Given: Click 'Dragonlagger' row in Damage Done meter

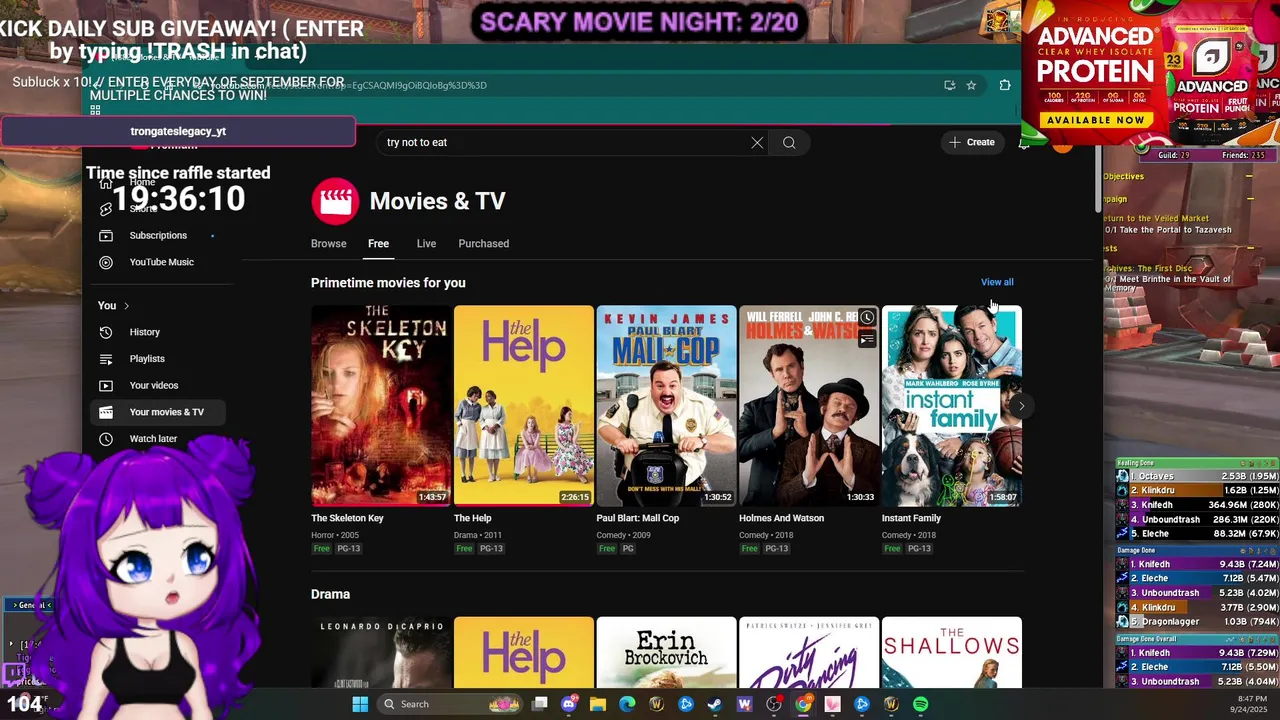Looking at the screenshot, I should (x=1198, y=622).
